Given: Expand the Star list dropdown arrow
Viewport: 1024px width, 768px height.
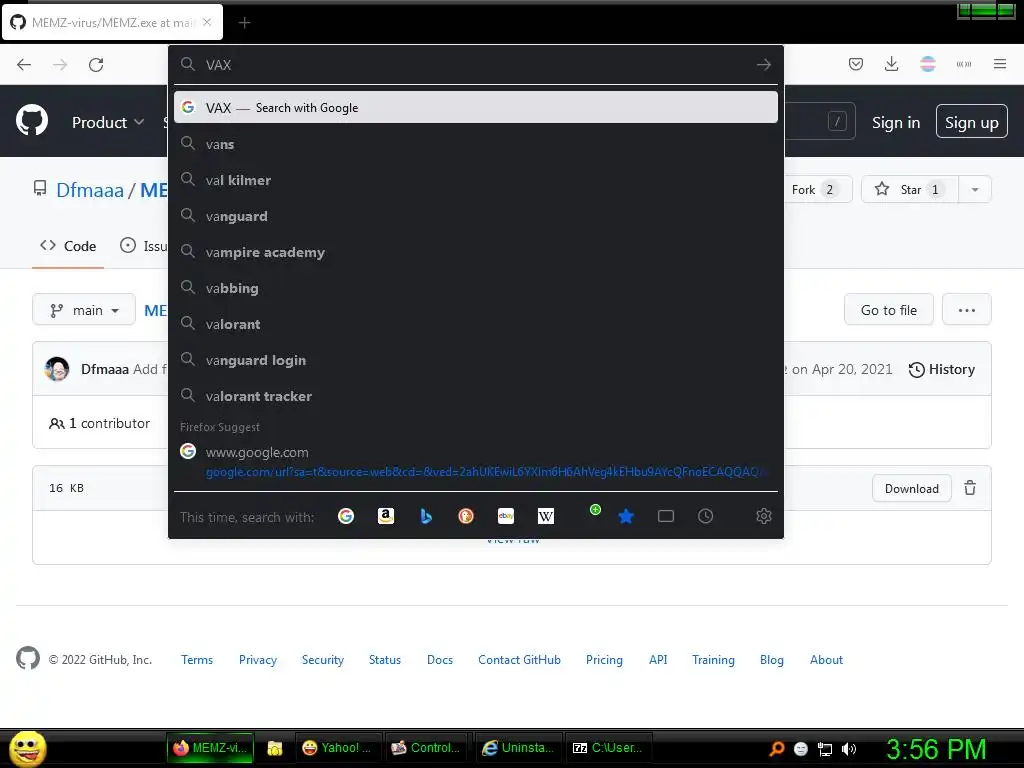Looking at the screenshot, I should (974, 189).
